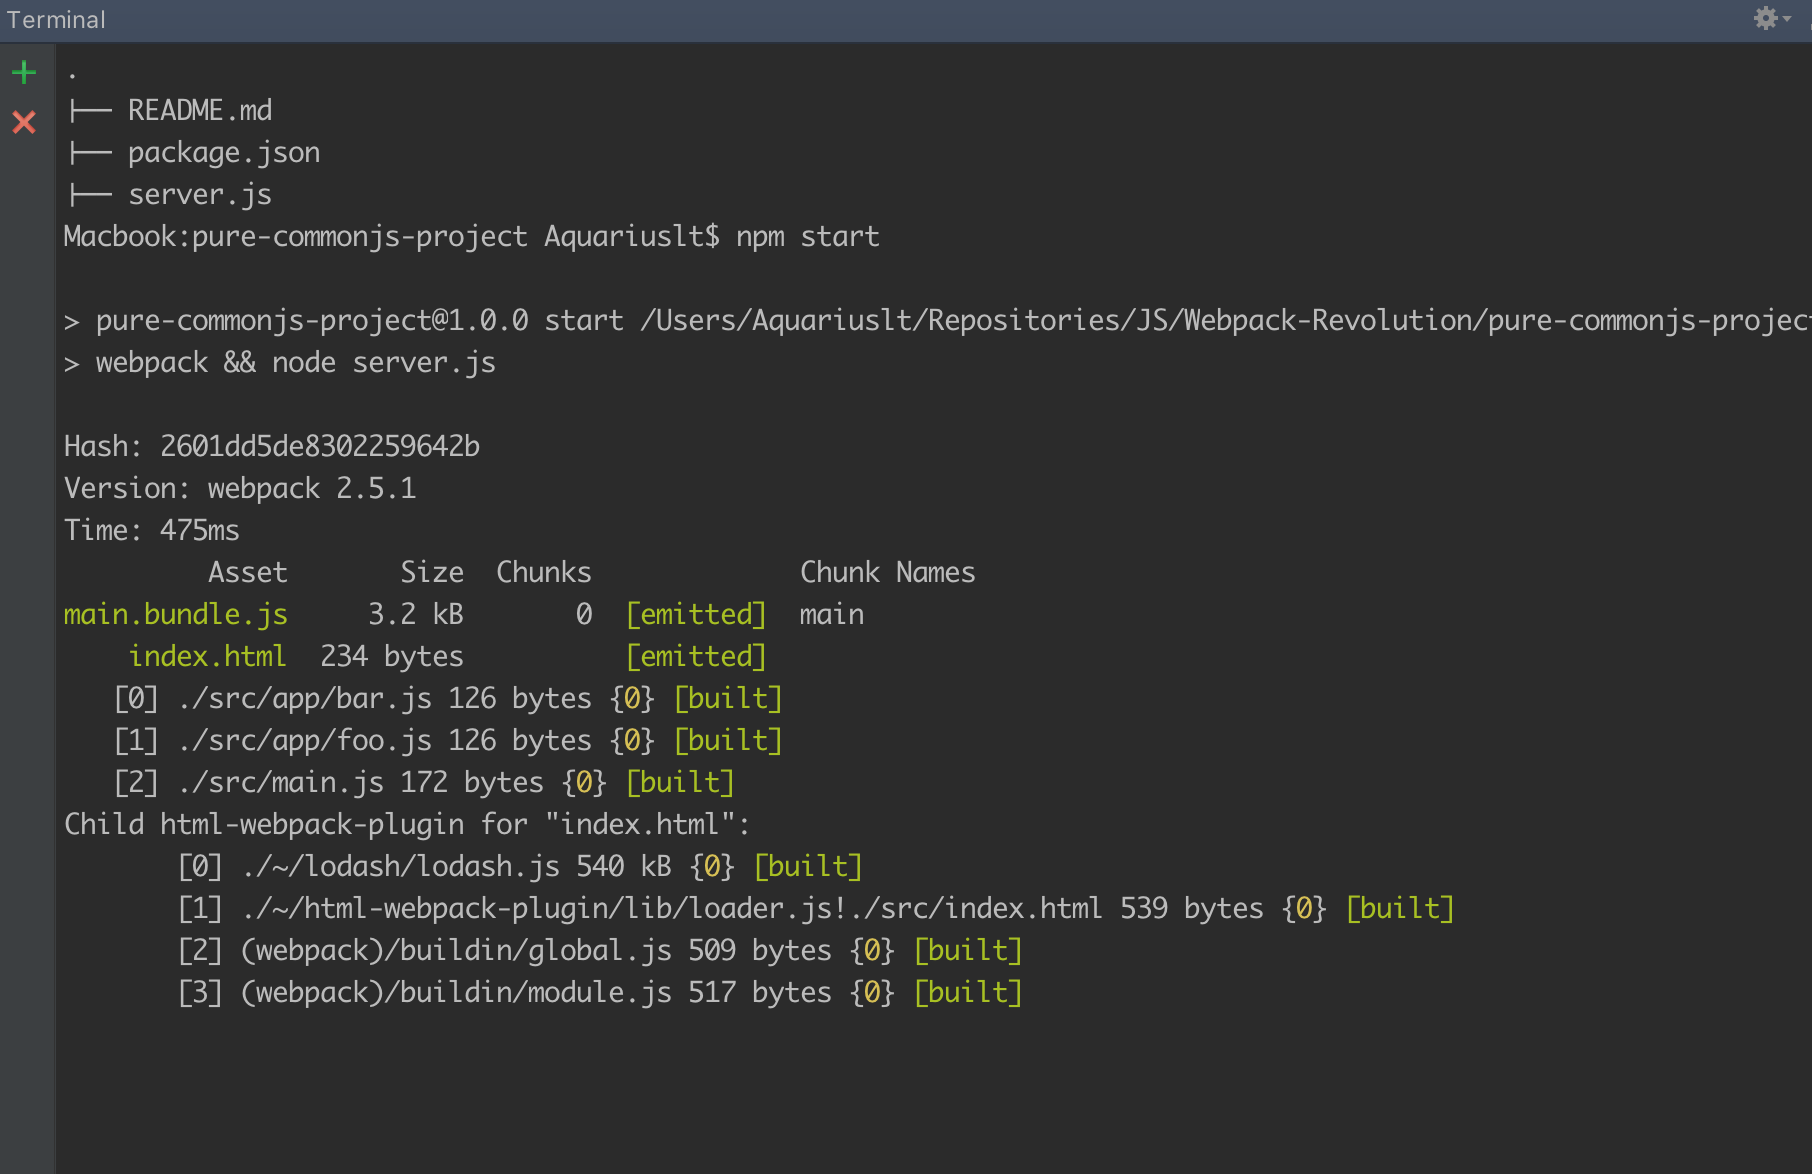Close the terminal session with the red X icon

(24, 122)
